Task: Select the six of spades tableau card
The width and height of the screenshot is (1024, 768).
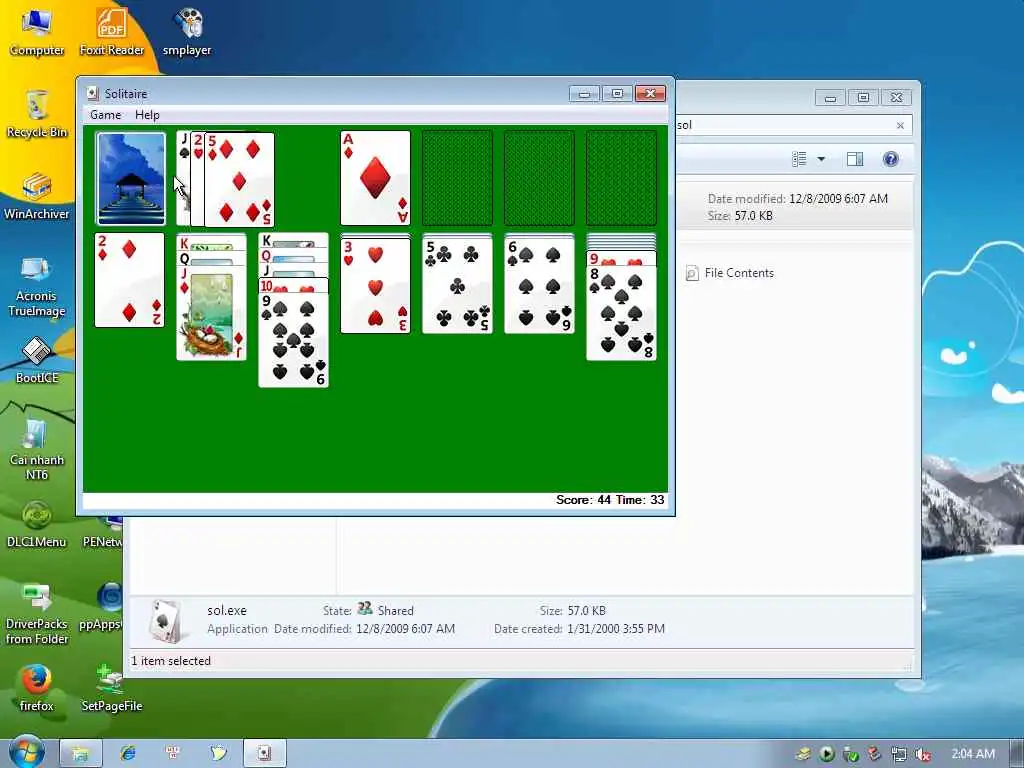Action: 539,286
